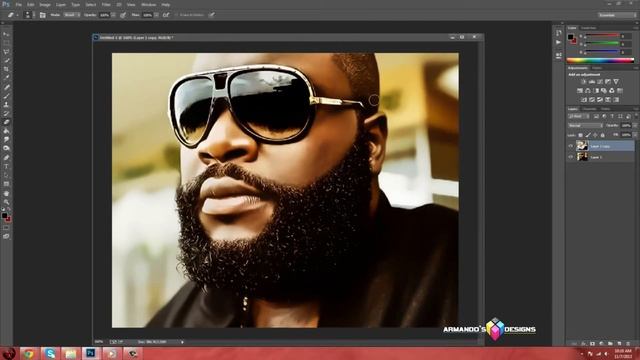Open the File menu
Image resolution: width=640 pixels, height=360 pixels.
pyautogui.click(x=18, y=4)
